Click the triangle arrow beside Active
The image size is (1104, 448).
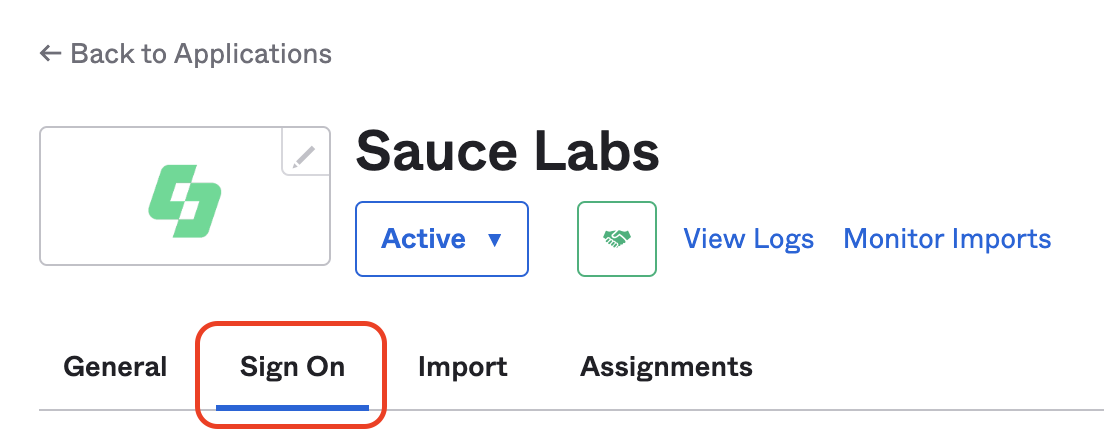point(493,240)
